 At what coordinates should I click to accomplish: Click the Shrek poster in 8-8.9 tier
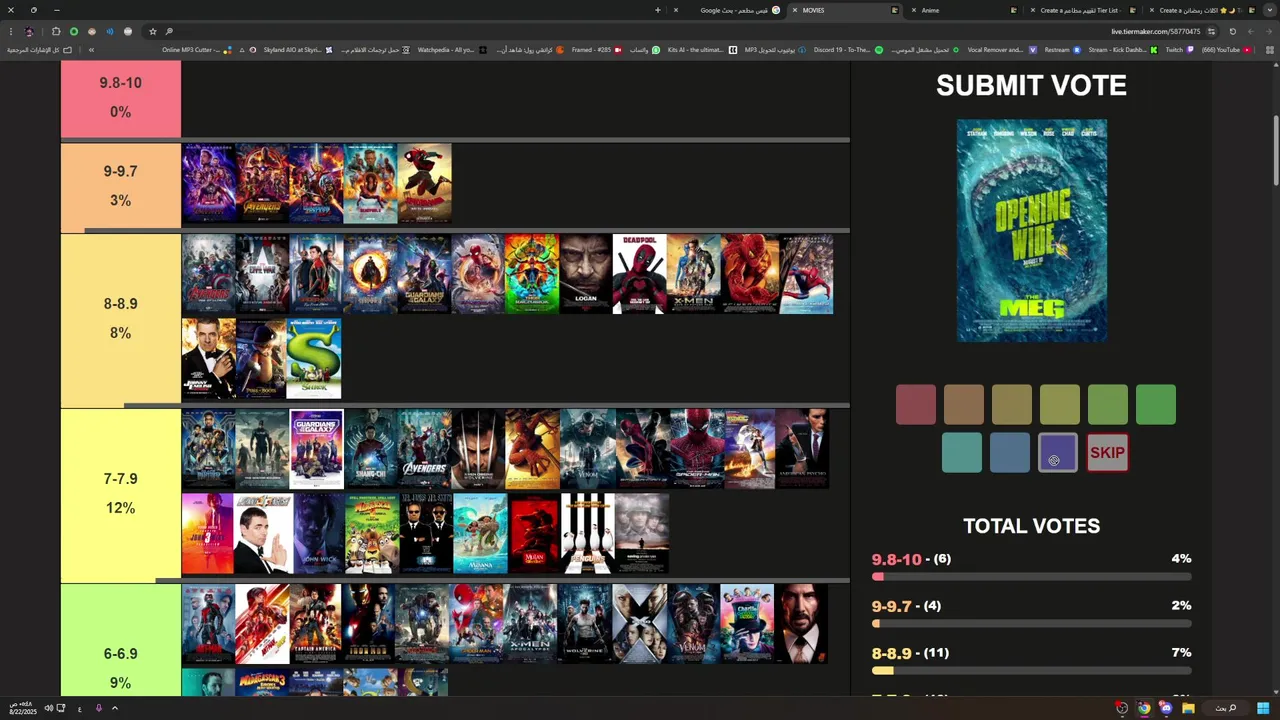[314, 359]
